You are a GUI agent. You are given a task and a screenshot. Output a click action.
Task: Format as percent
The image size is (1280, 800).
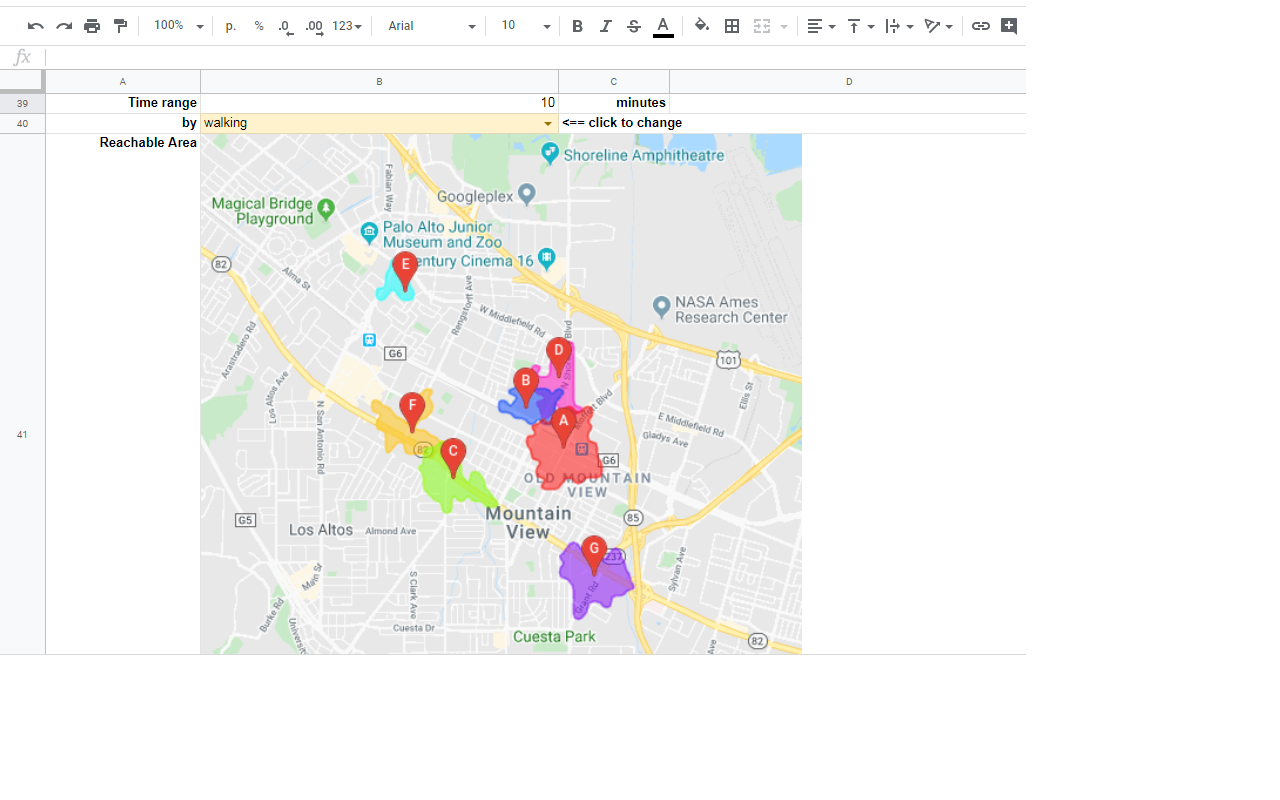[259, 26]
